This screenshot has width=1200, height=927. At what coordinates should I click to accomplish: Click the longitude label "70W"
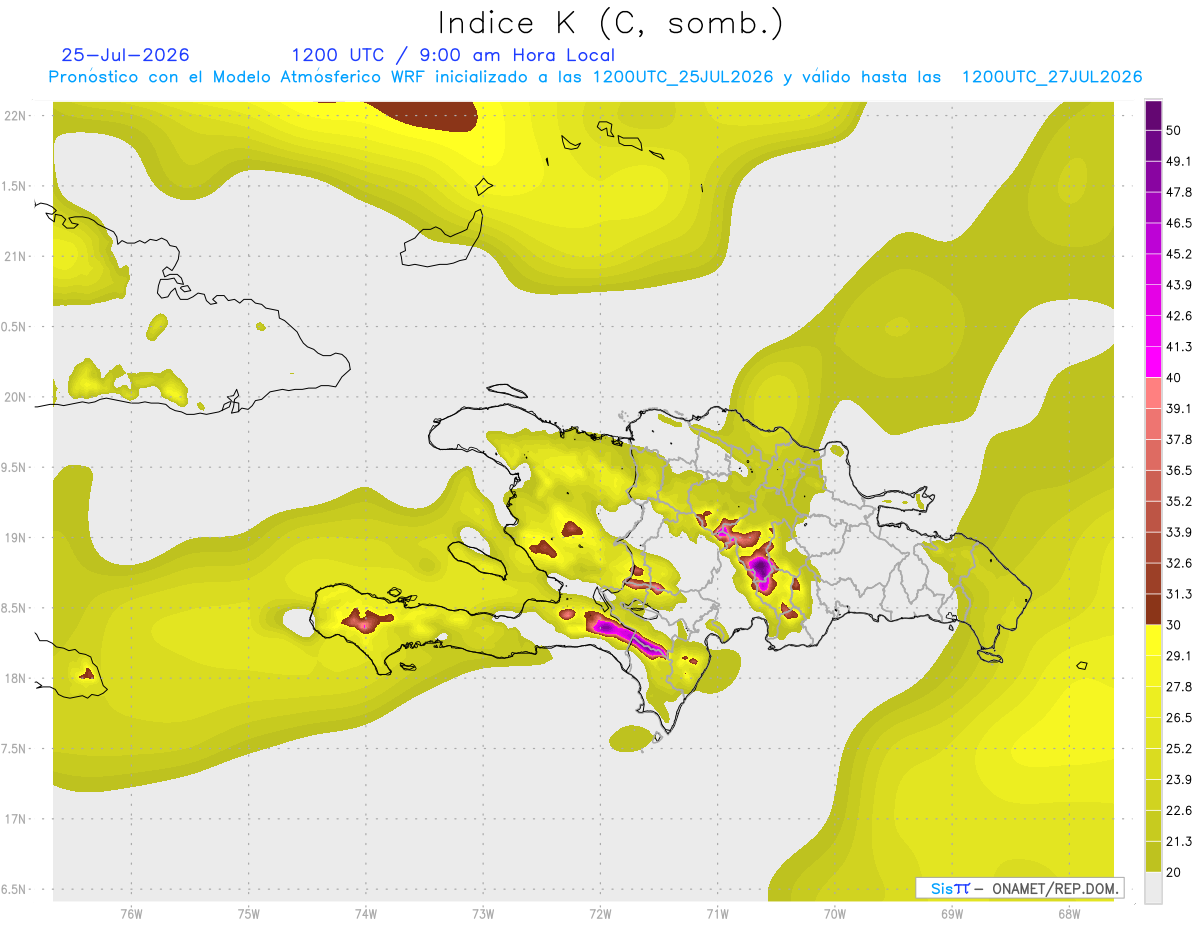coord(835,914)
